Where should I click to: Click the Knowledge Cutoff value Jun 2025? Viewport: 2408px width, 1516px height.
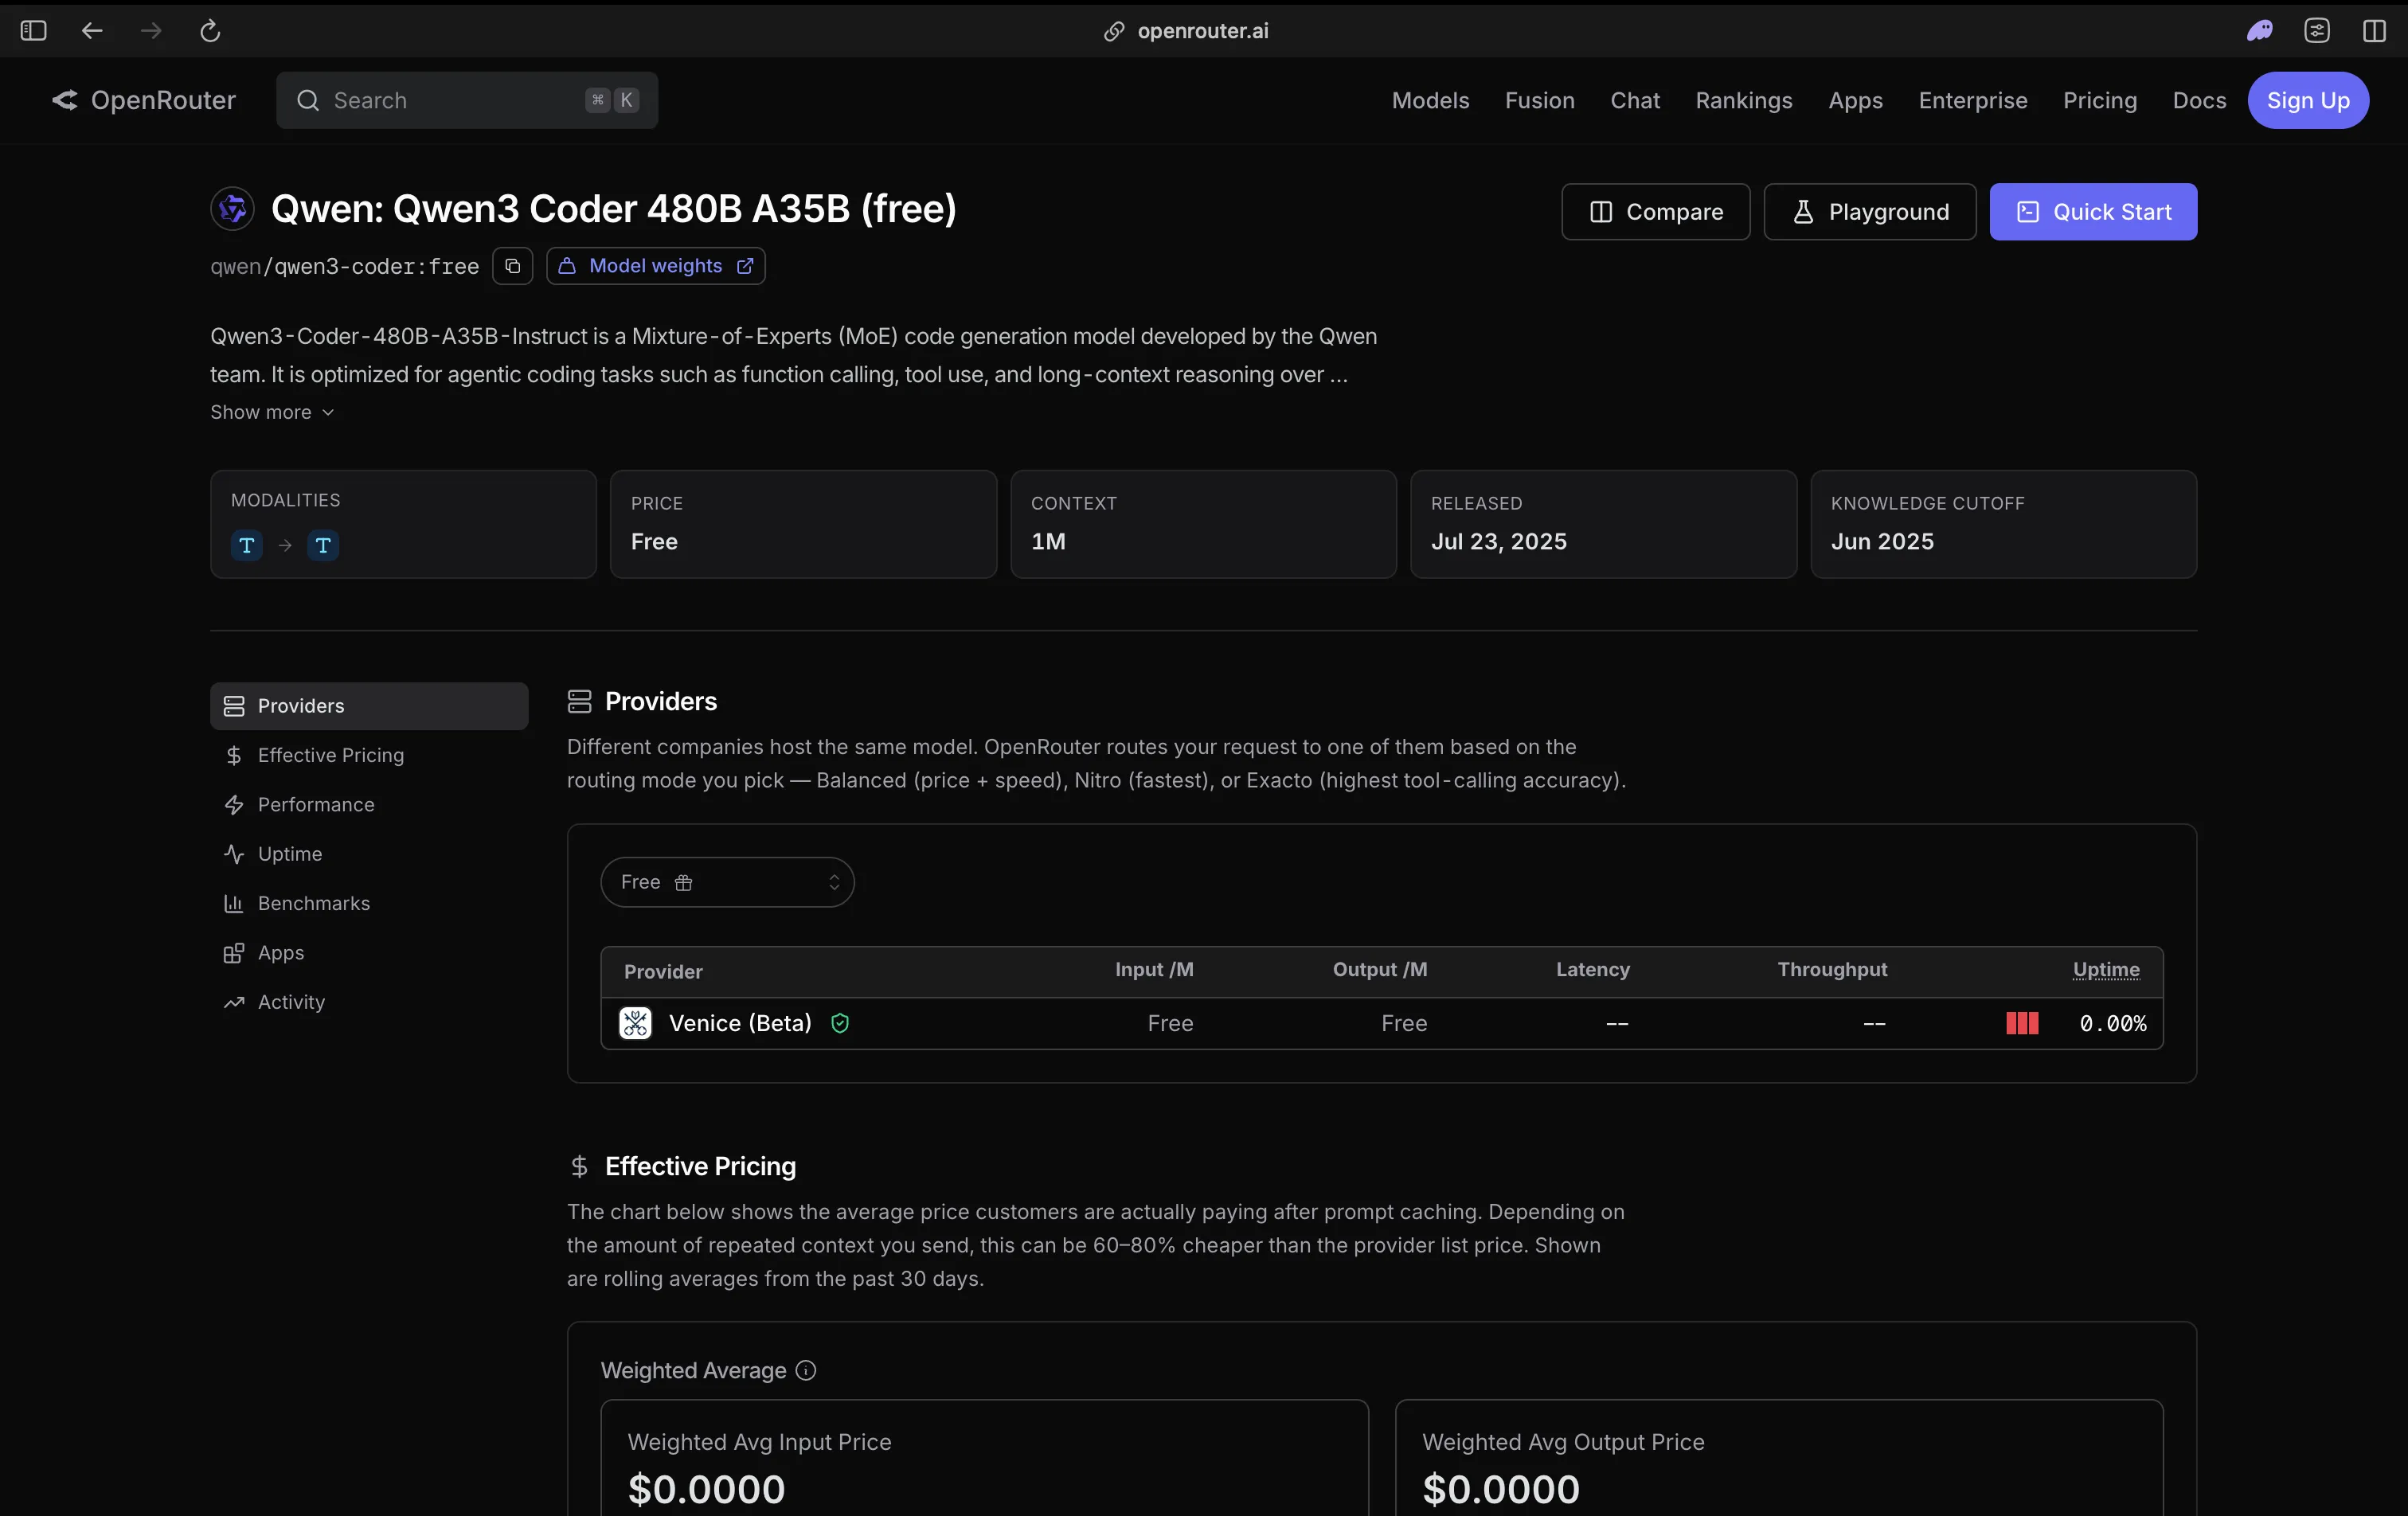[1882, 541]
